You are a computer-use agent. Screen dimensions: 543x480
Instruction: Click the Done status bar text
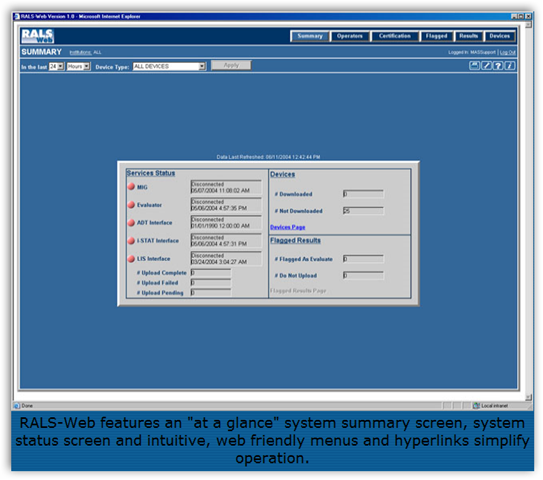(27, 406)
